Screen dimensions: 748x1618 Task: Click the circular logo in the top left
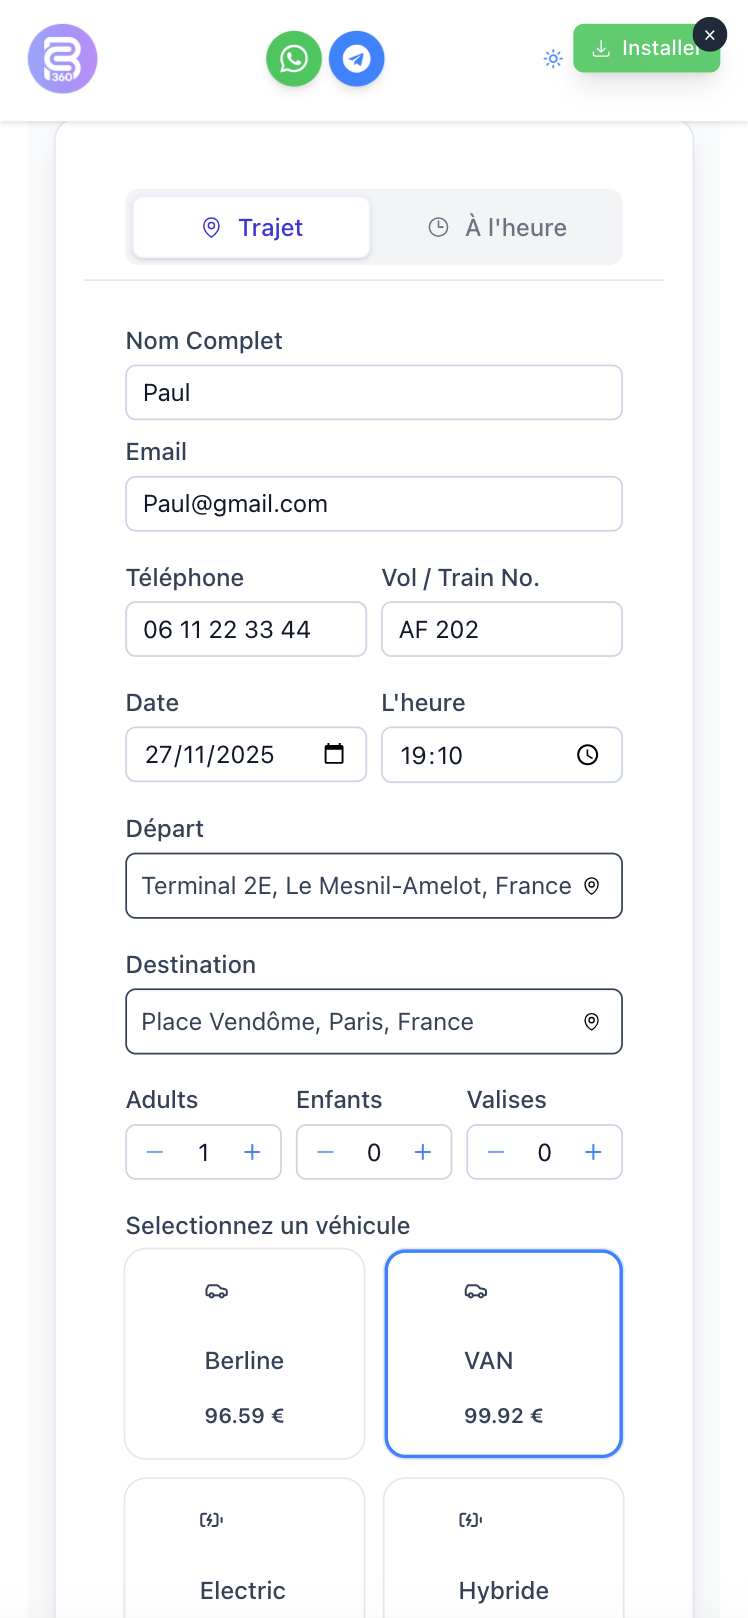coord(62,58)
